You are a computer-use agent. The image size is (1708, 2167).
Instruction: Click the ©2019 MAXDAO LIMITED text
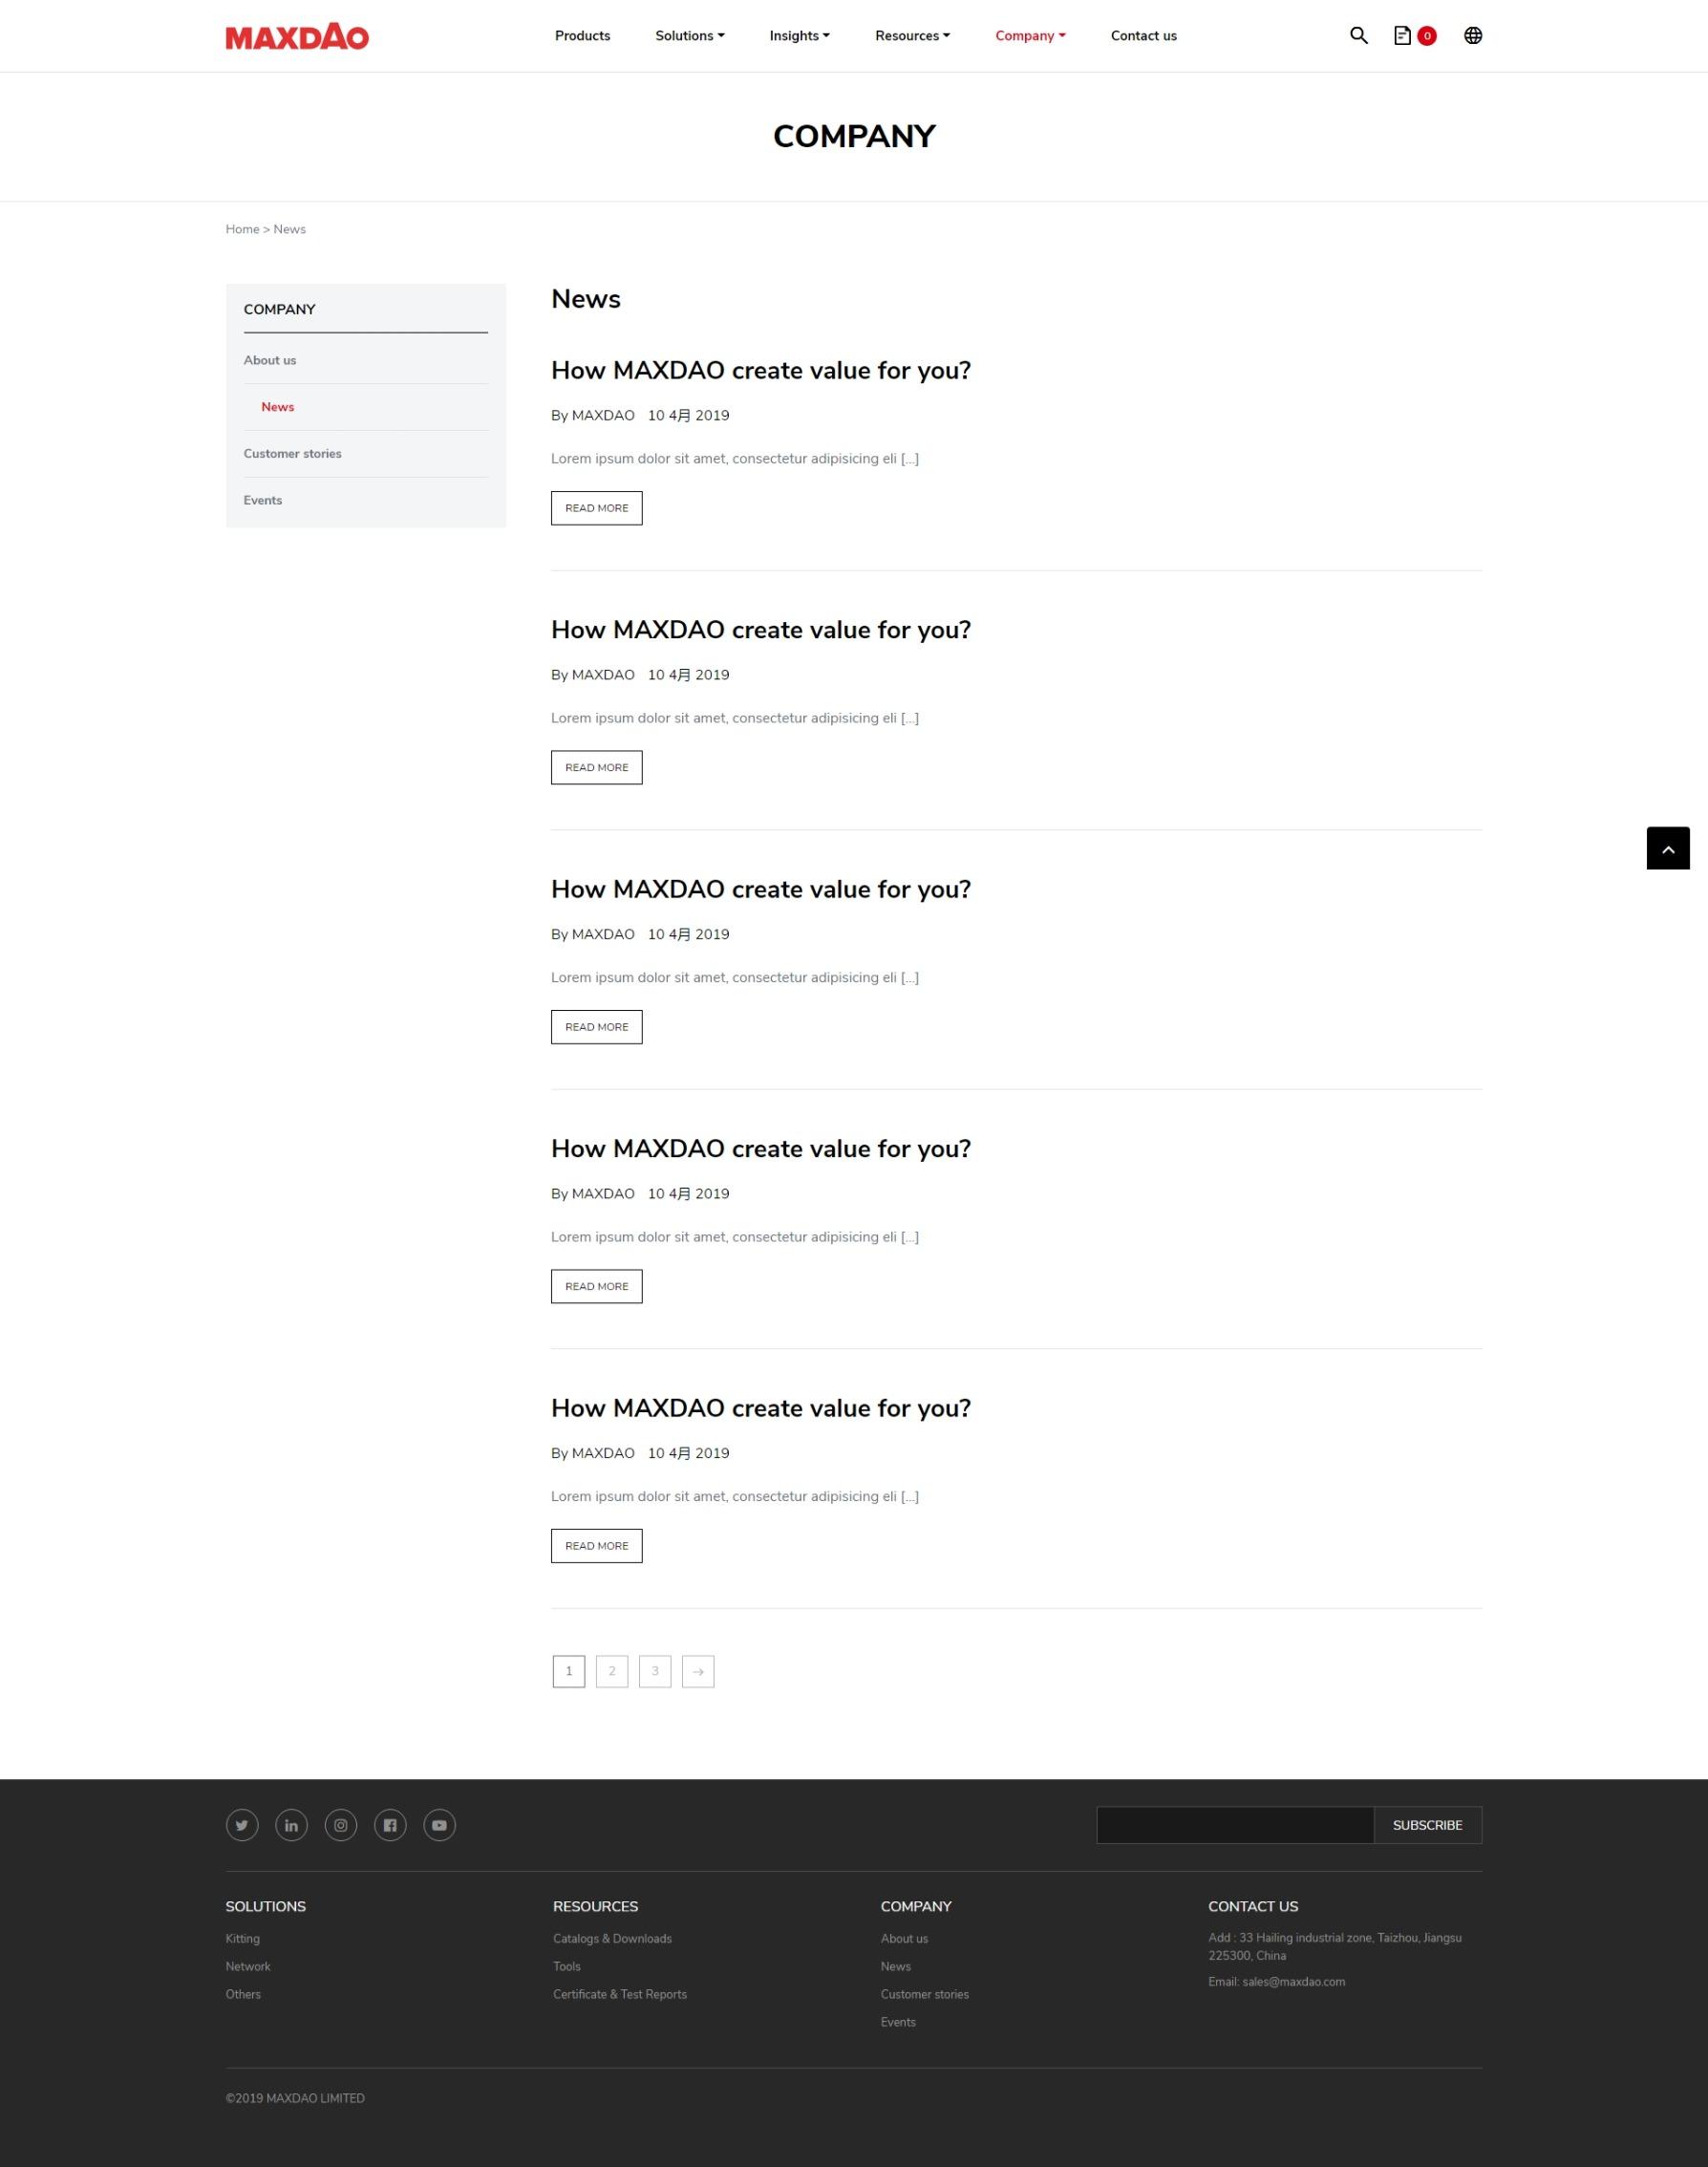coord(295,2098)
